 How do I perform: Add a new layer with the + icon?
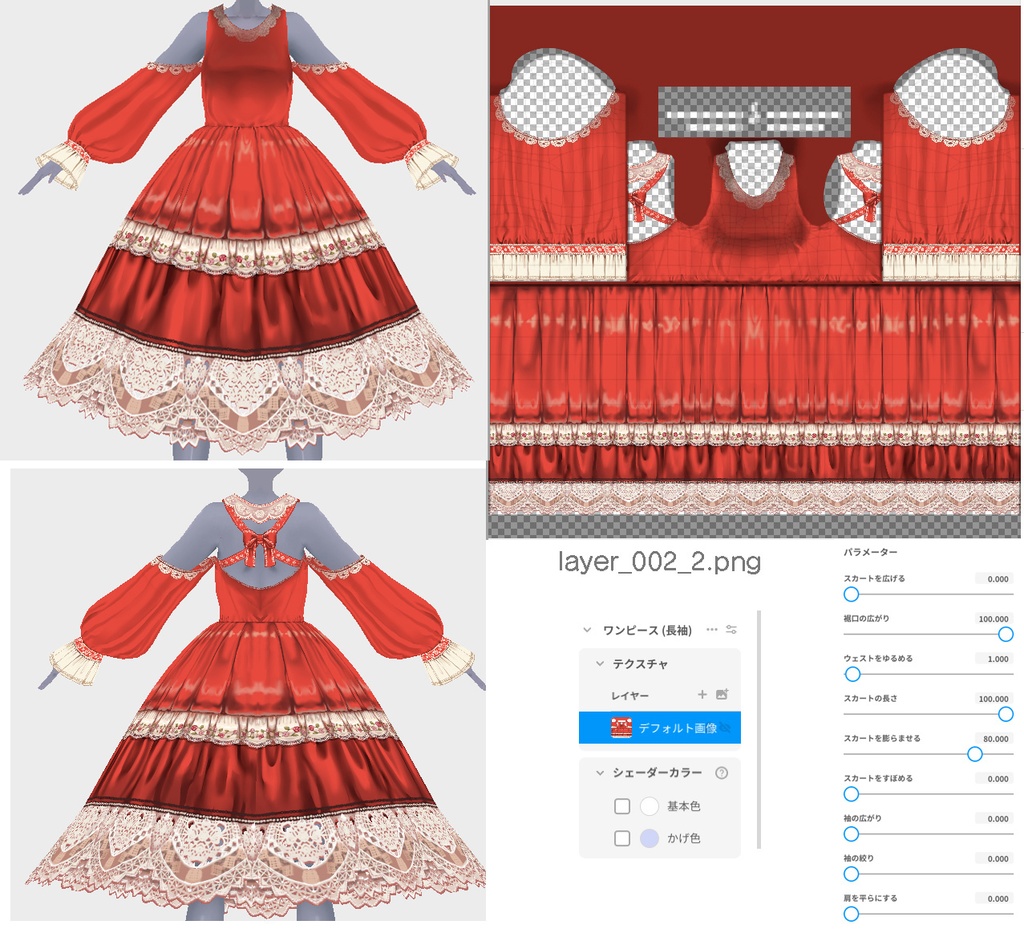coord(702,694)
